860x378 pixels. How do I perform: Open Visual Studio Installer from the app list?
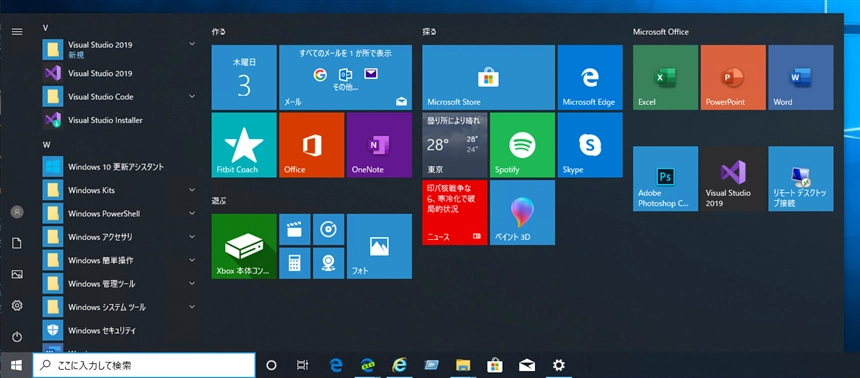tap(121, 120)
